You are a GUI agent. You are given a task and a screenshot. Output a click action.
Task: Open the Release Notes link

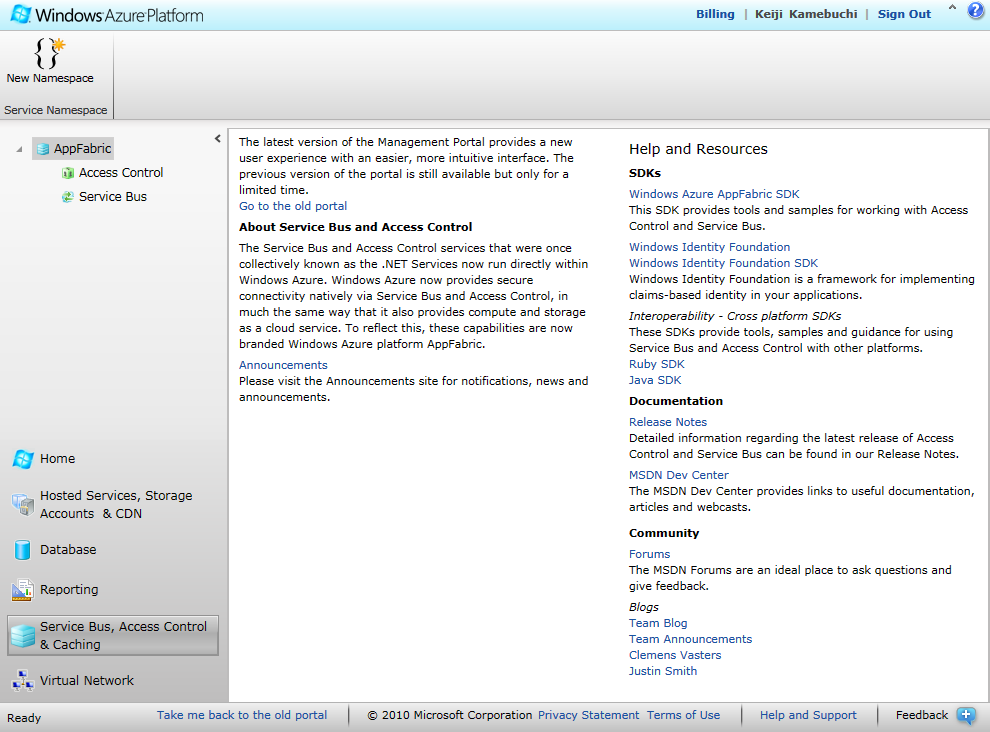pos(667,422)
